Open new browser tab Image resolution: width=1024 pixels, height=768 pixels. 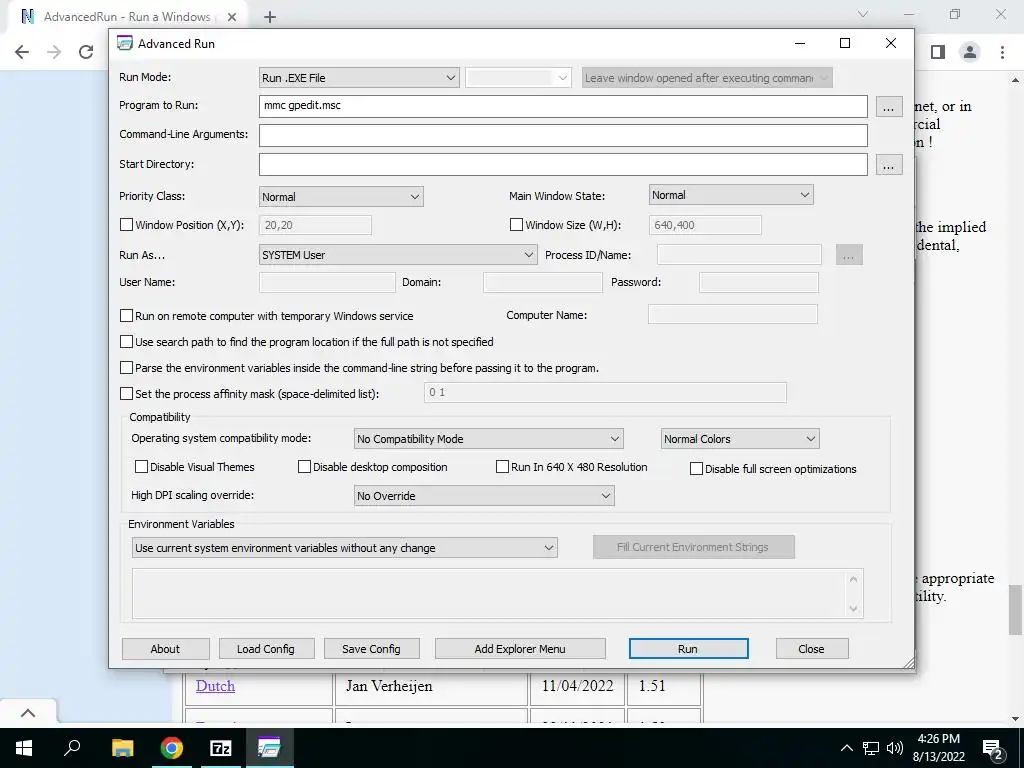pos(270,18)
